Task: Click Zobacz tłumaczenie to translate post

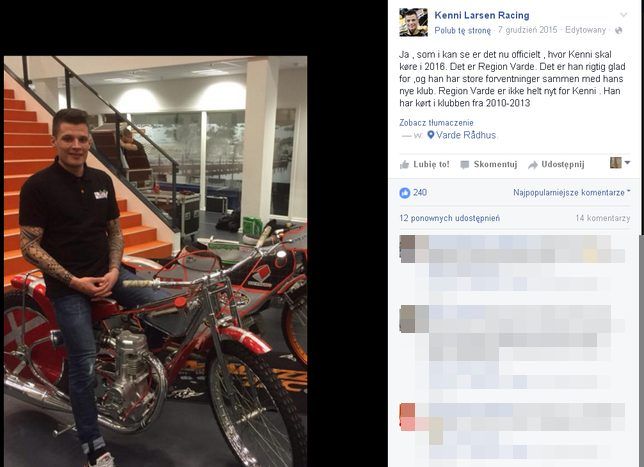Action: click(436, 122)
